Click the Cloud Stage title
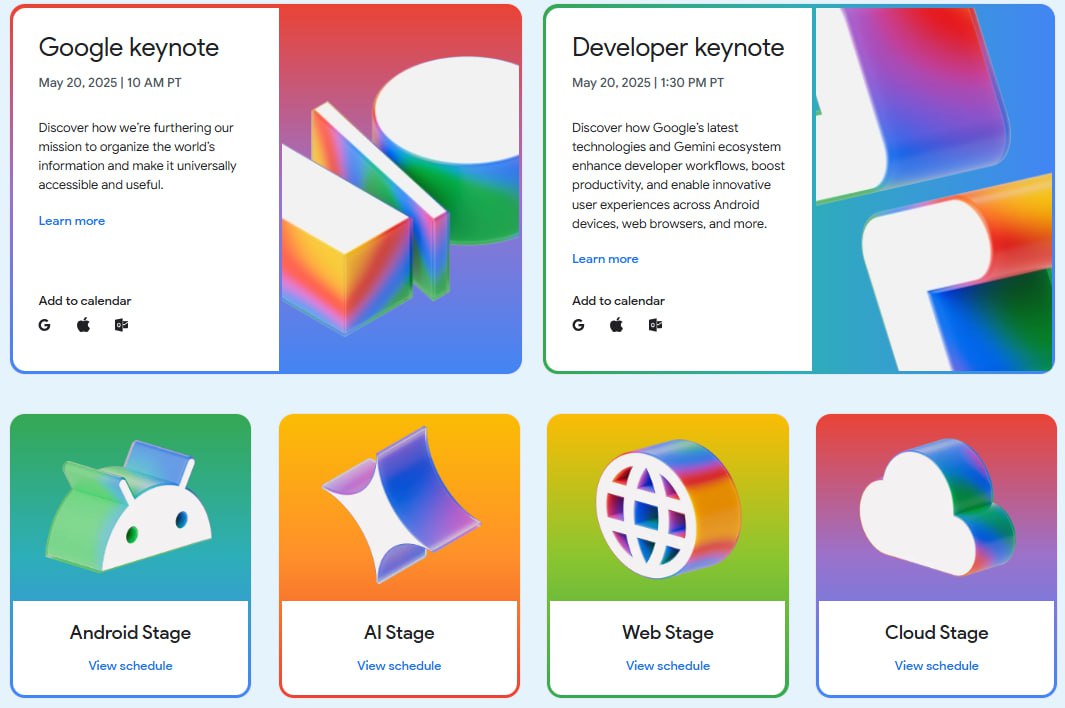The image size is (1065, 708). coord(937,633)
